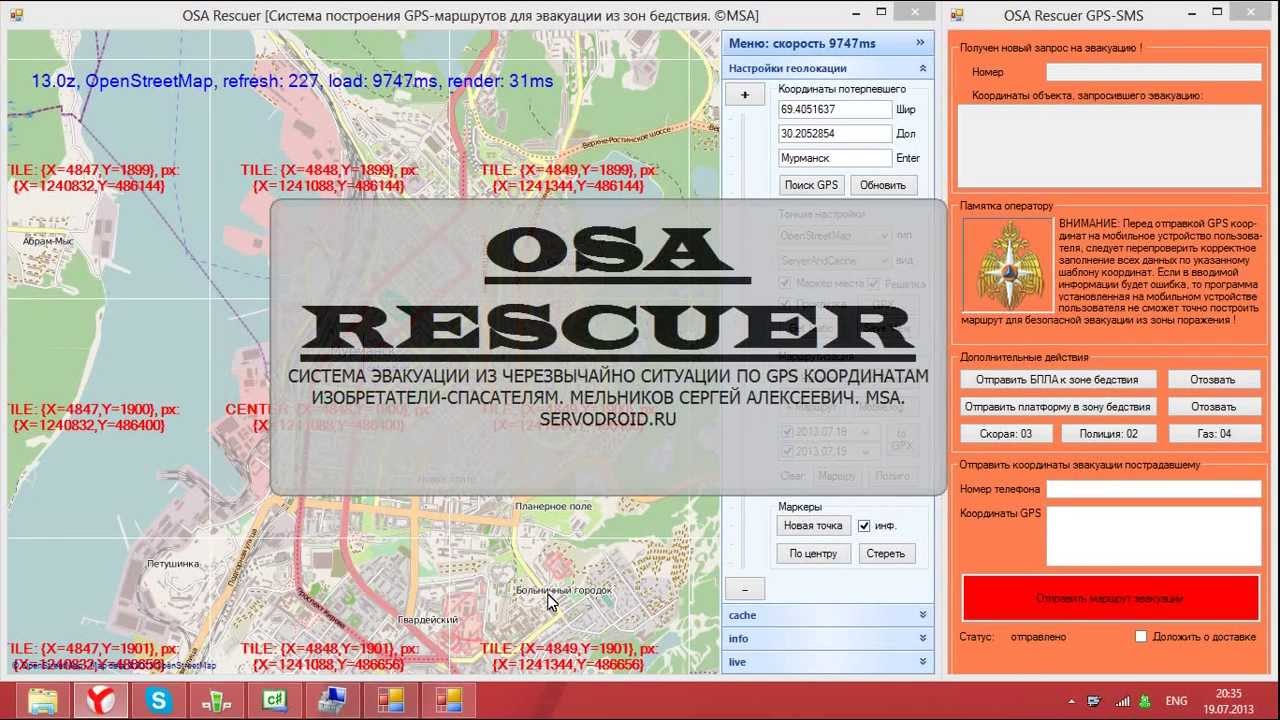Open the Action Center flag tray icon

coord(1095,701)
